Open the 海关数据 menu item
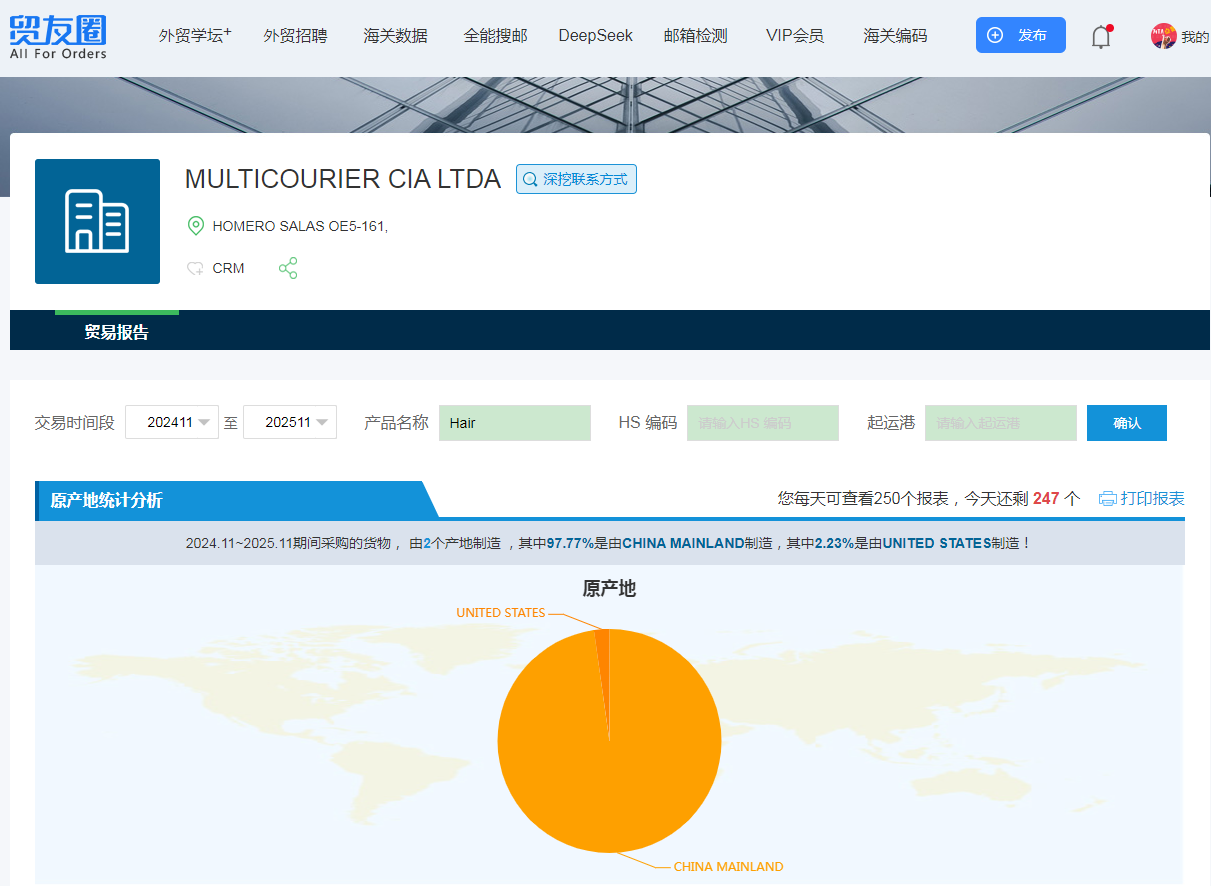 coord(395,36)
